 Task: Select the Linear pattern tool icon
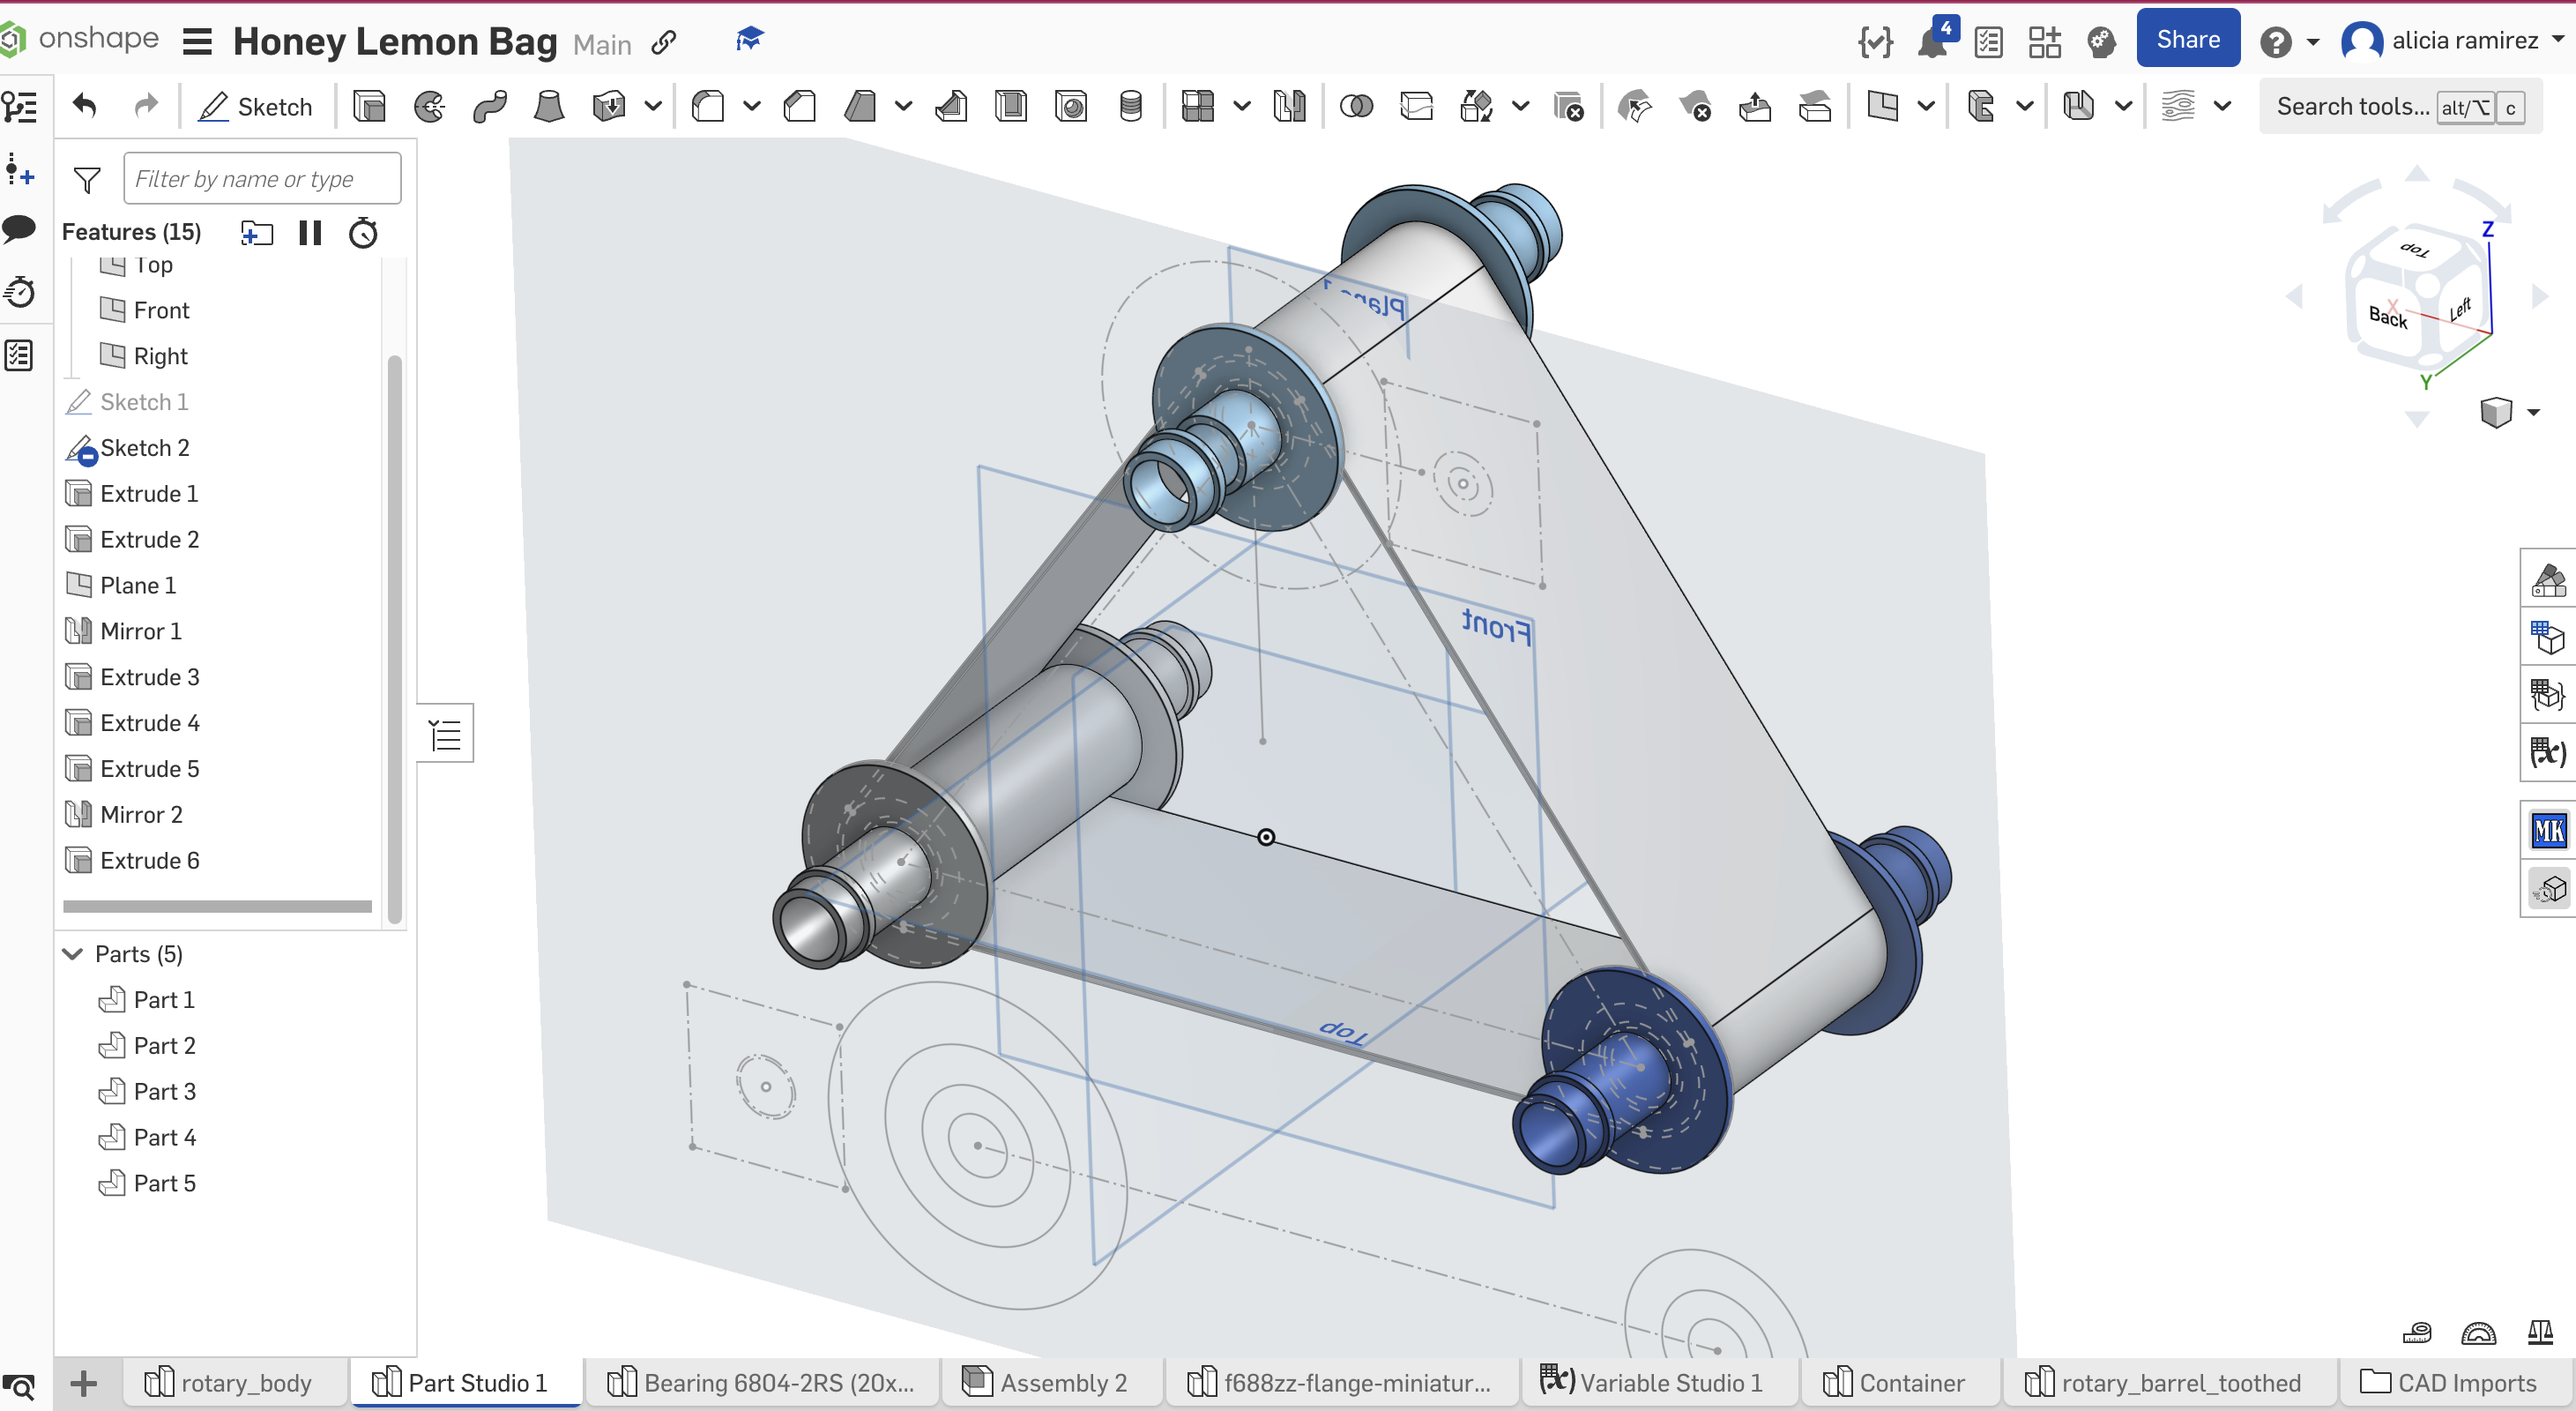click(x=1198, y=106)
